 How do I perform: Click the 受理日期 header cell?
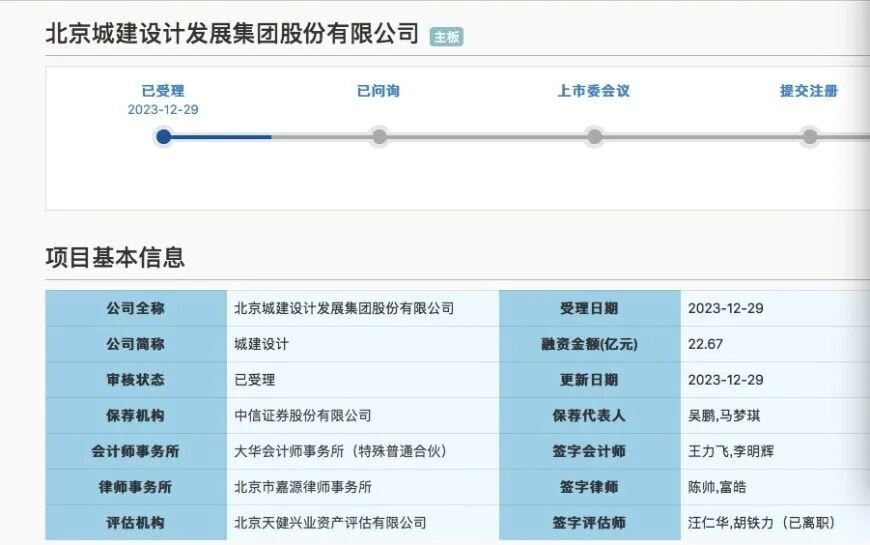tap(590, 308)
